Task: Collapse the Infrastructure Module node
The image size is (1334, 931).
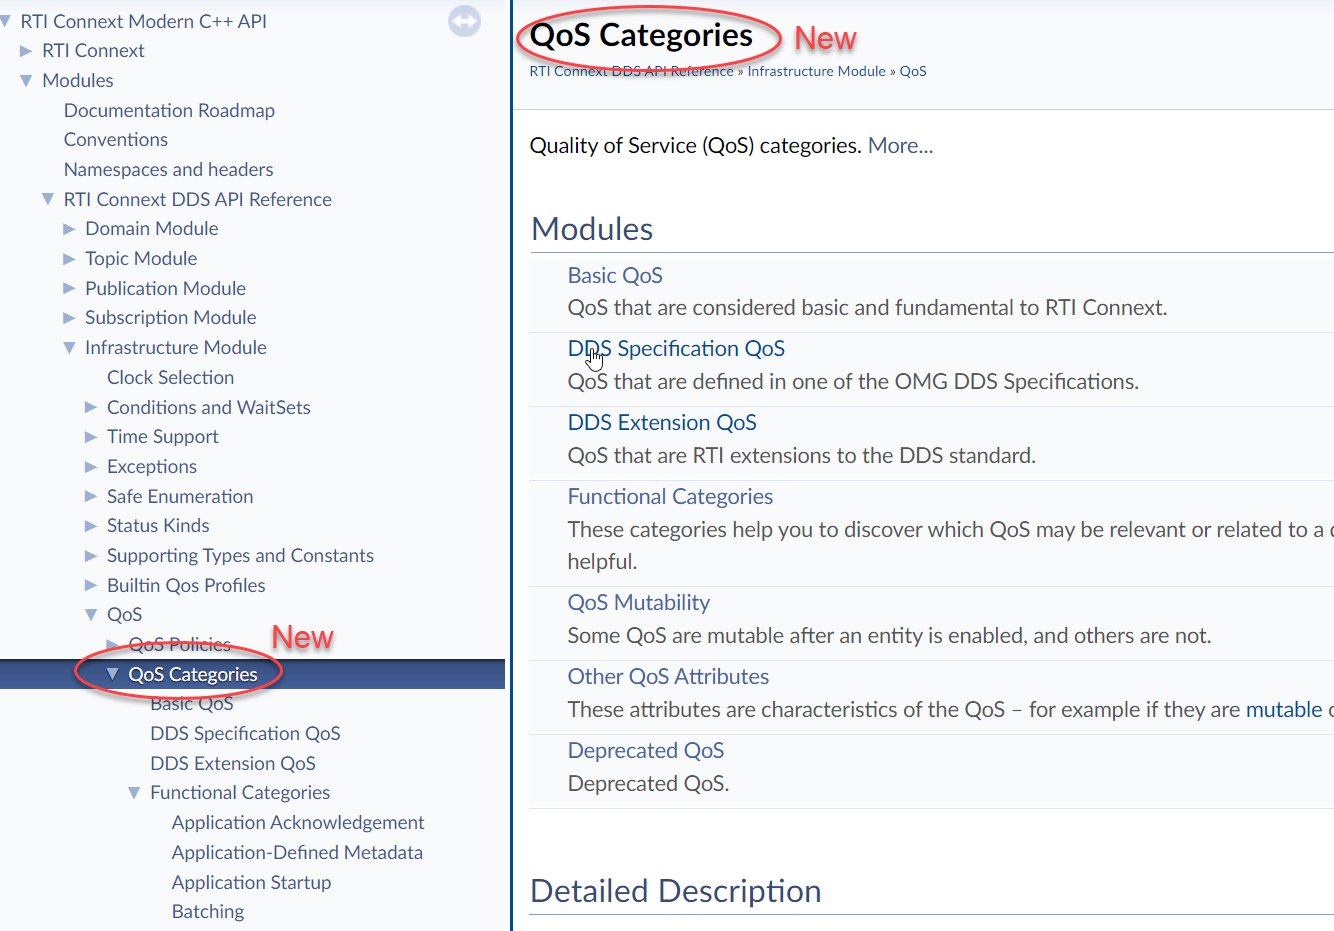Action: click(69, 348)
